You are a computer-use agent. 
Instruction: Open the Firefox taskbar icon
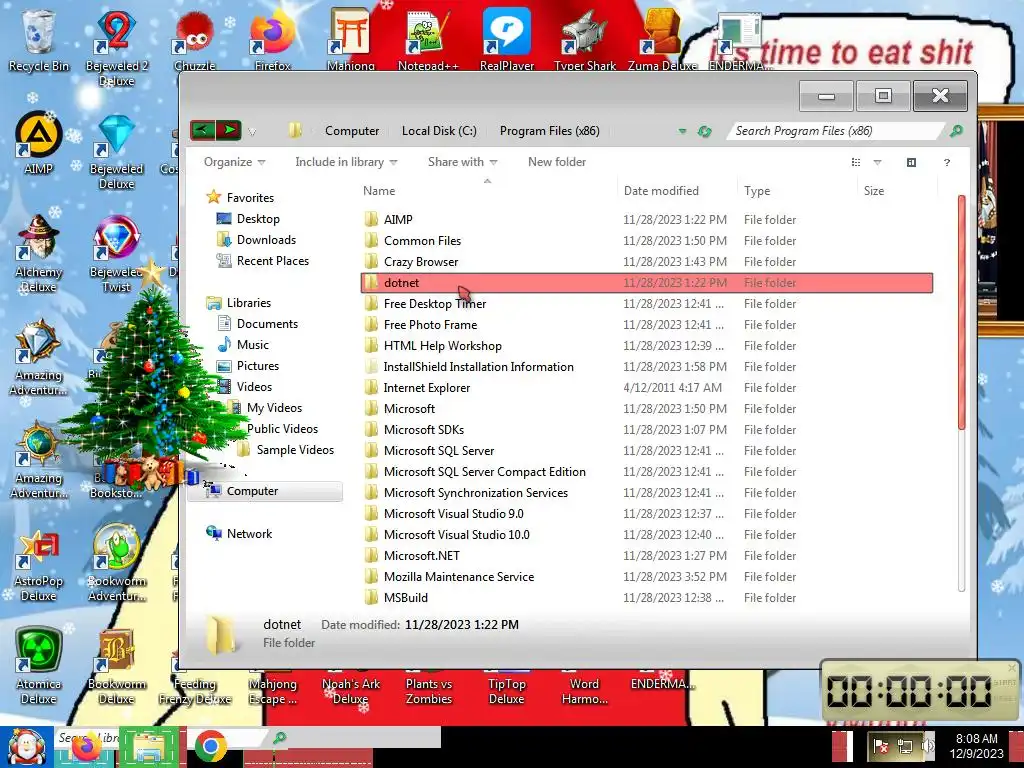tap(86, 748)
